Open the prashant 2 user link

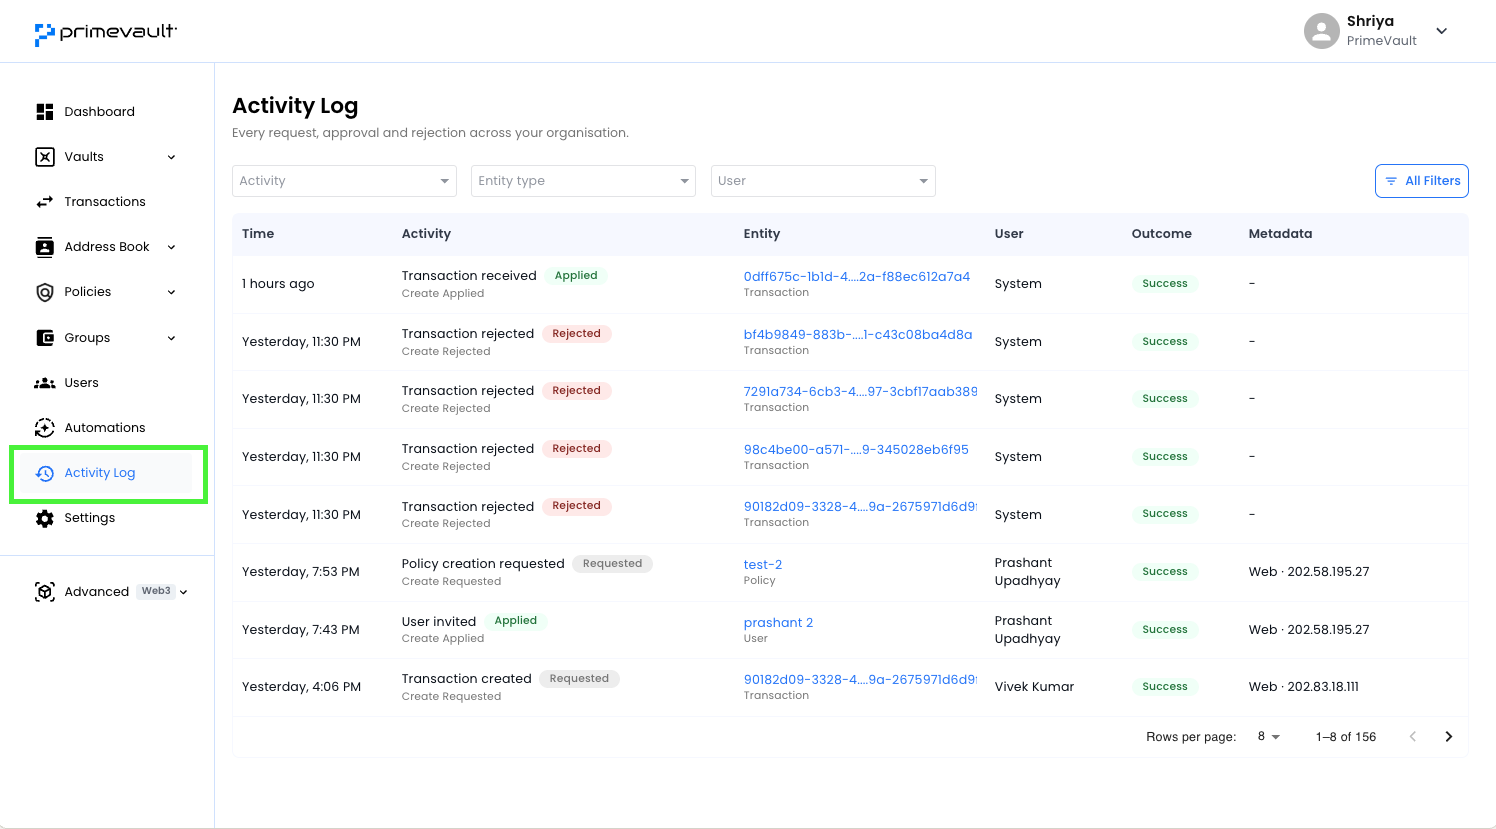click(x=778, y=623)
